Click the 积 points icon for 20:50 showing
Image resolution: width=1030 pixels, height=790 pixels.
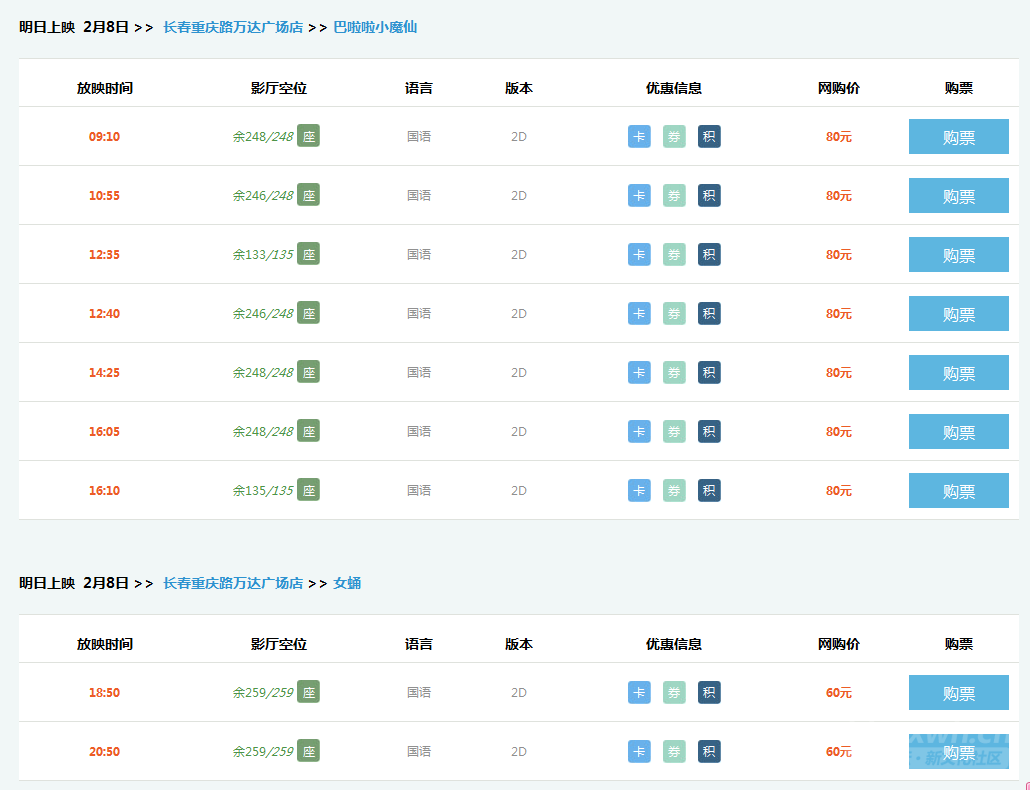coord(709,751)
